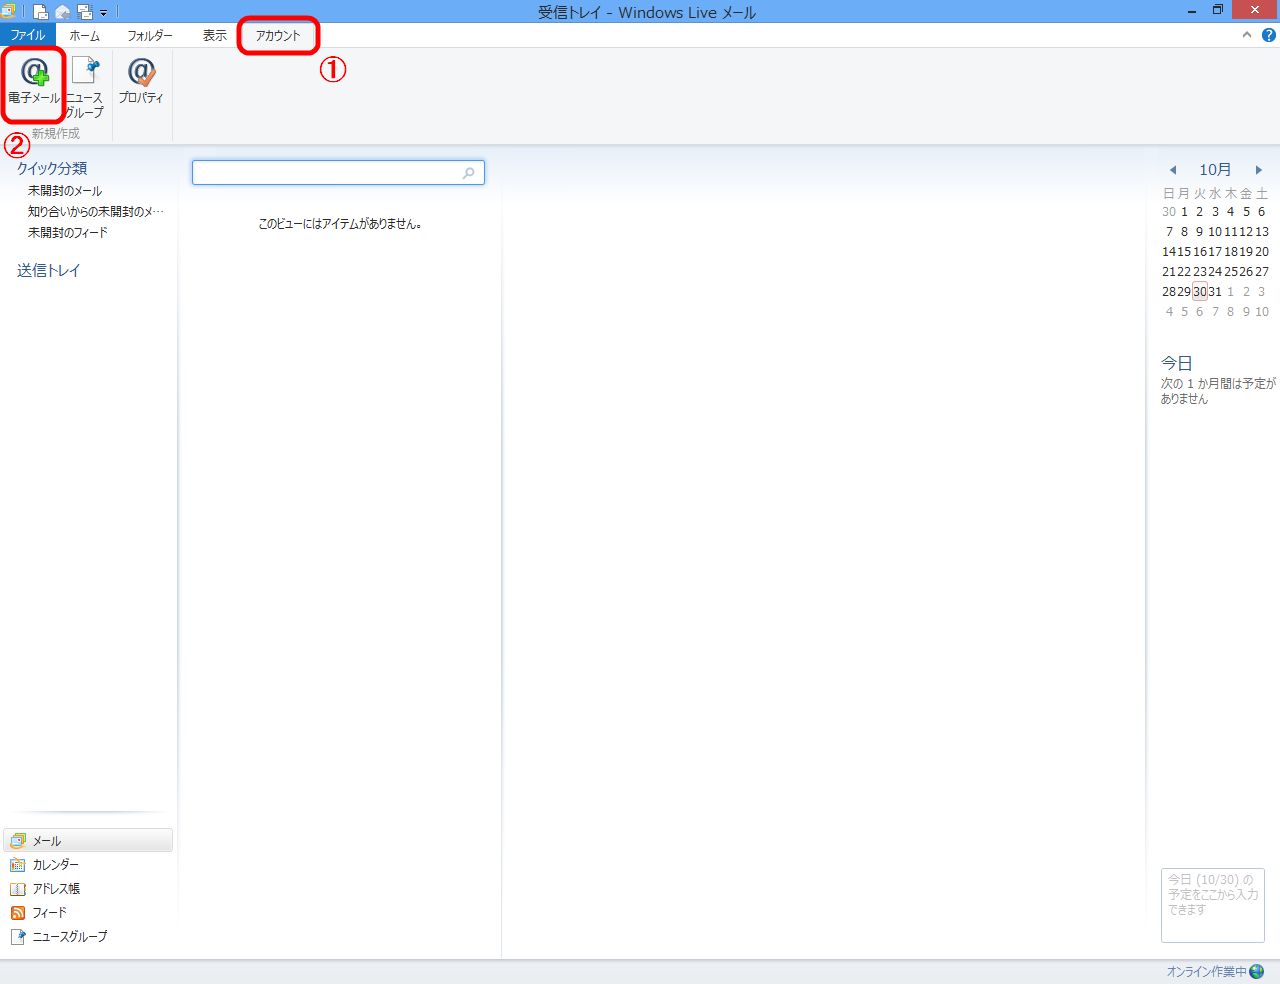Select today, 30, in the last October row
Viewport: 1280px width, 984px height.
[1200, 291]
